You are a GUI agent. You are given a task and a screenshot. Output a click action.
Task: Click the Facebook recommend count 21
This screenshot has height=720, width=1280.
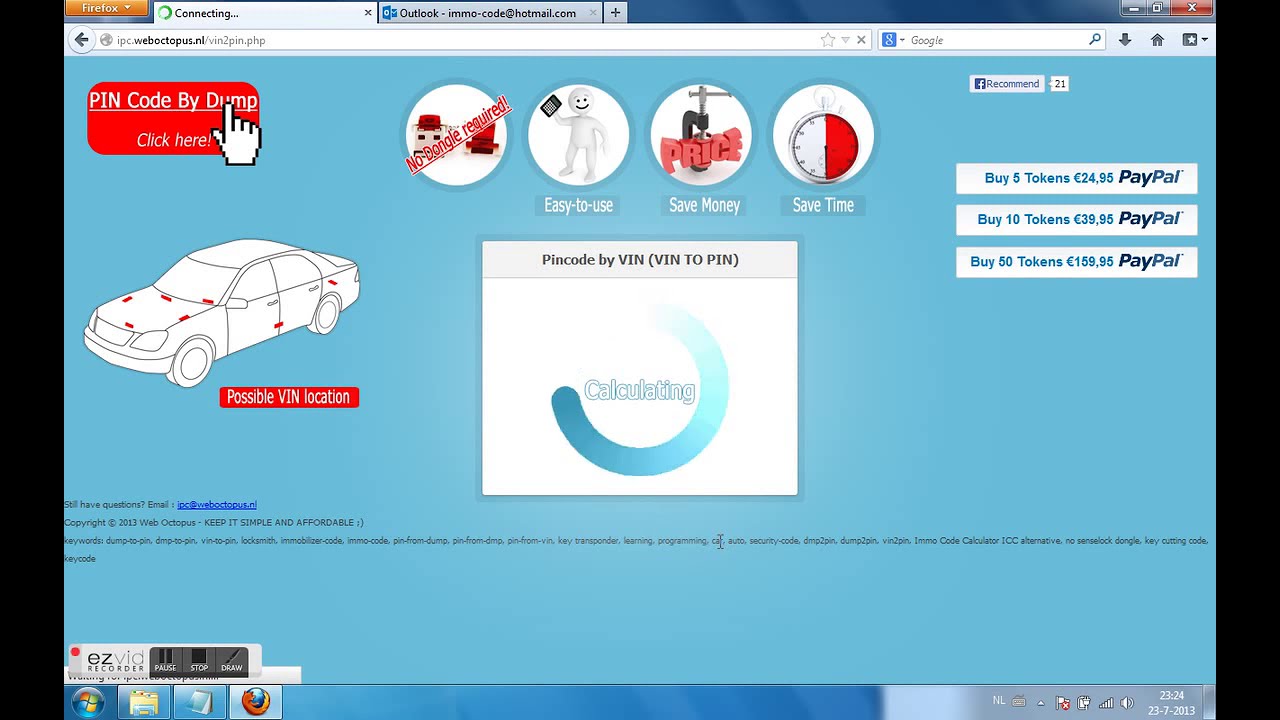pyautogui.click(x=1060, y=84)
